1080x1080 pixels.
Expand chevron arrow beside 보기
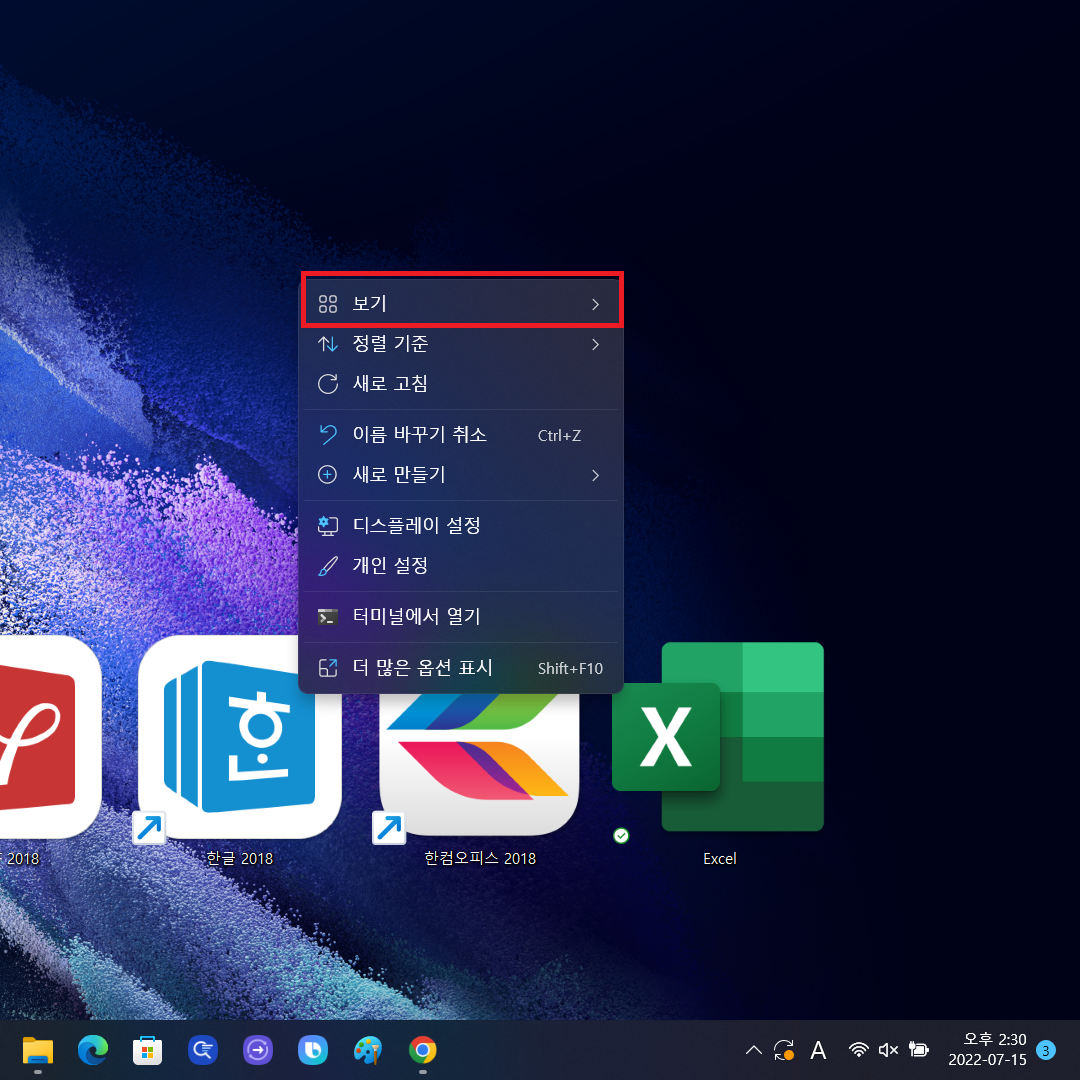[x=595, y=304]
